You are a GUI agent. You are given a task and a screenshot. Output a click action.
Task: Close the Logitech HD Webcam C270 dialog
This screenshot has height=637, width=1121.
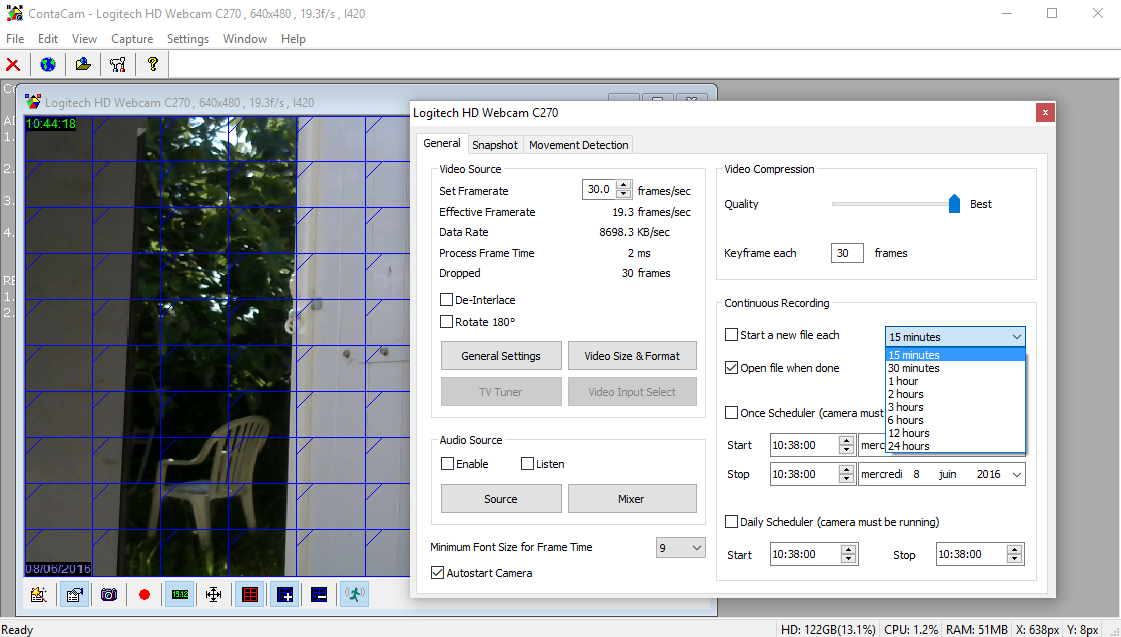[1045, 112]
